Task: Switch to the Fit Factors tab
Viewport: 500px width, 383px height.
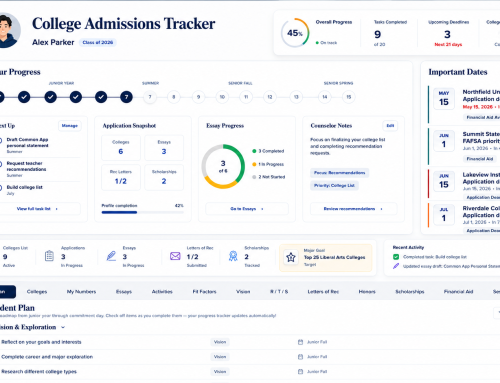Action: (x=204, y=292)
